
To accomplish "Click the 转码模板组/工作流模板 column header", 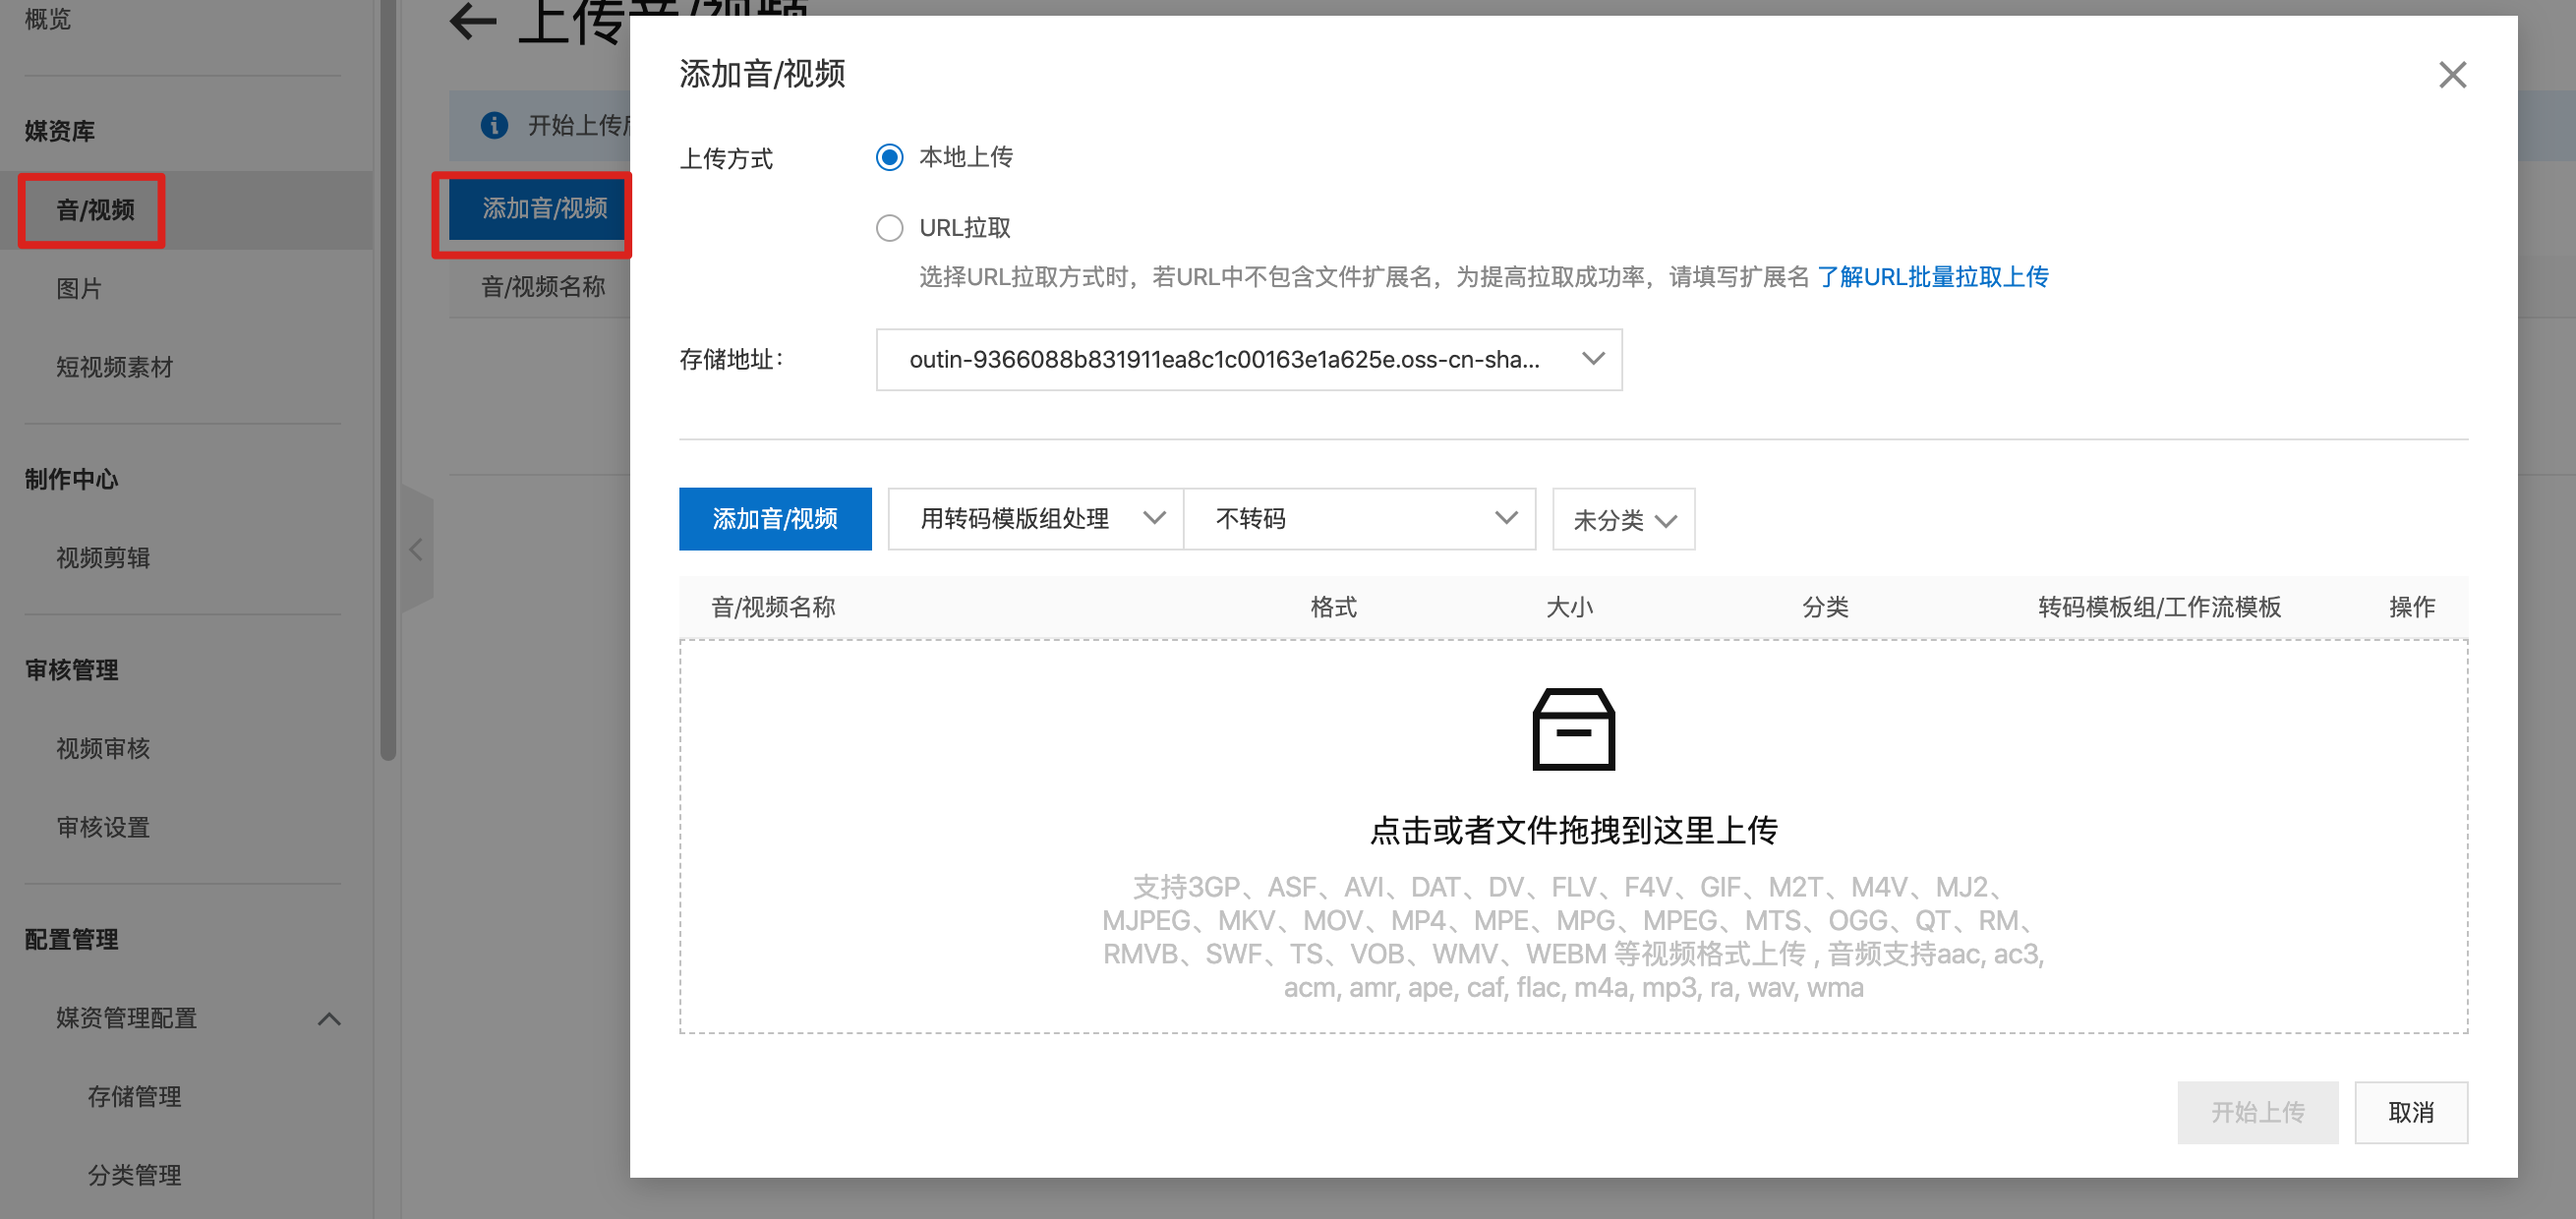I will (x=2159, y=607).
